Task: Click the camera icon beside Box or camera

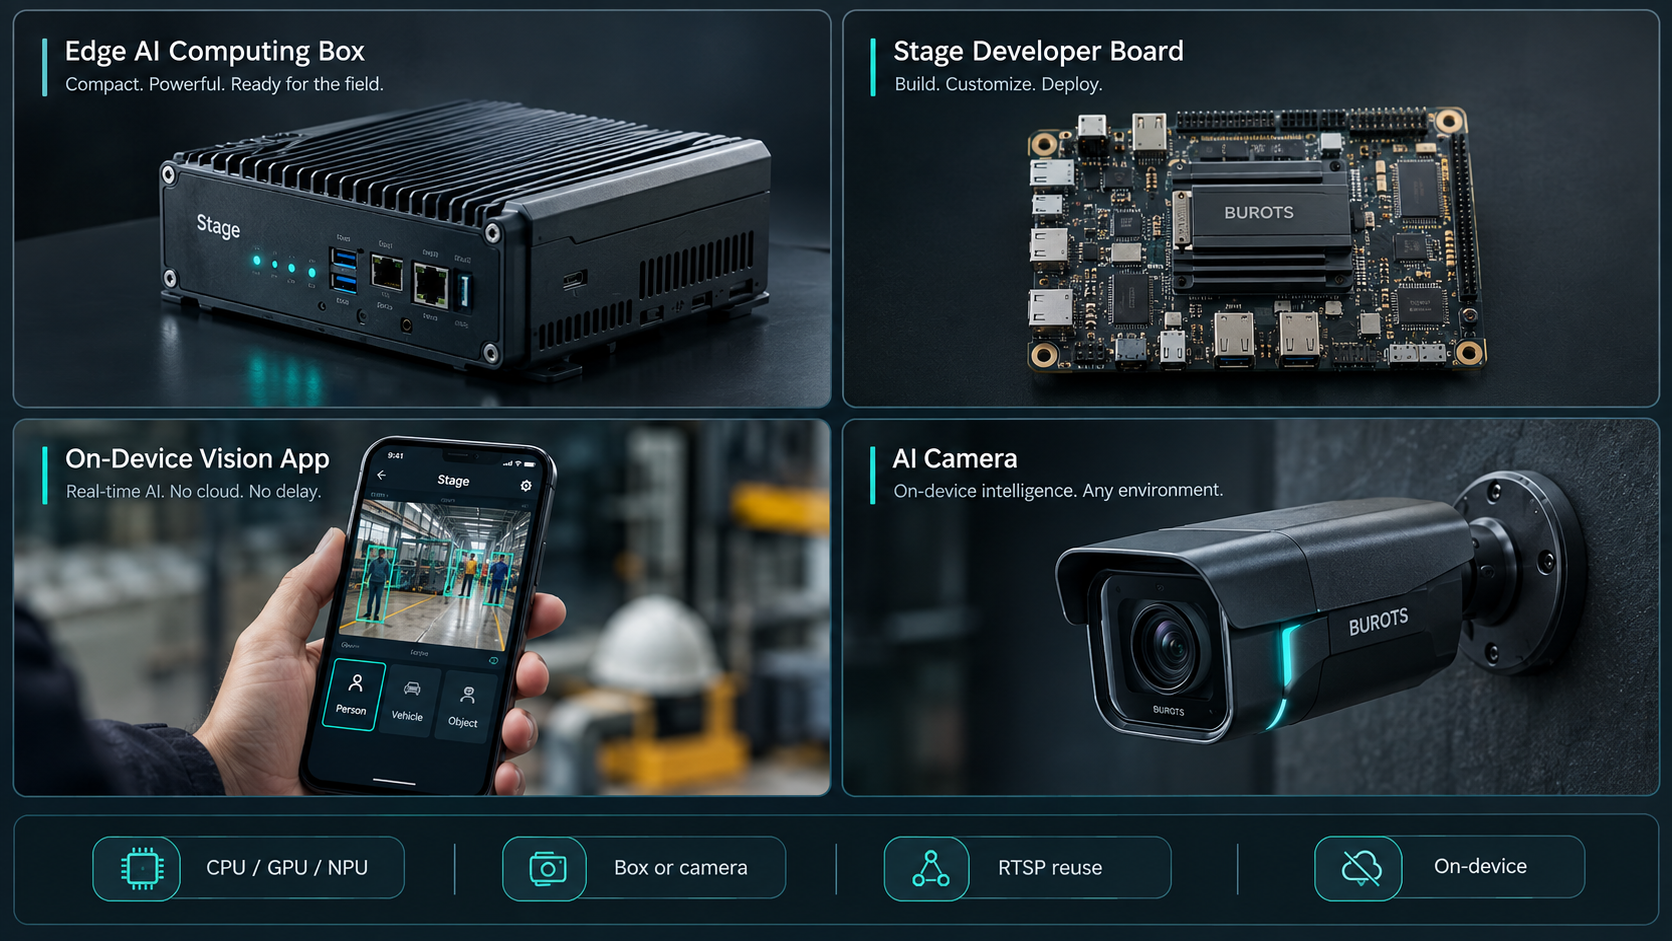Action: (547, 868)
